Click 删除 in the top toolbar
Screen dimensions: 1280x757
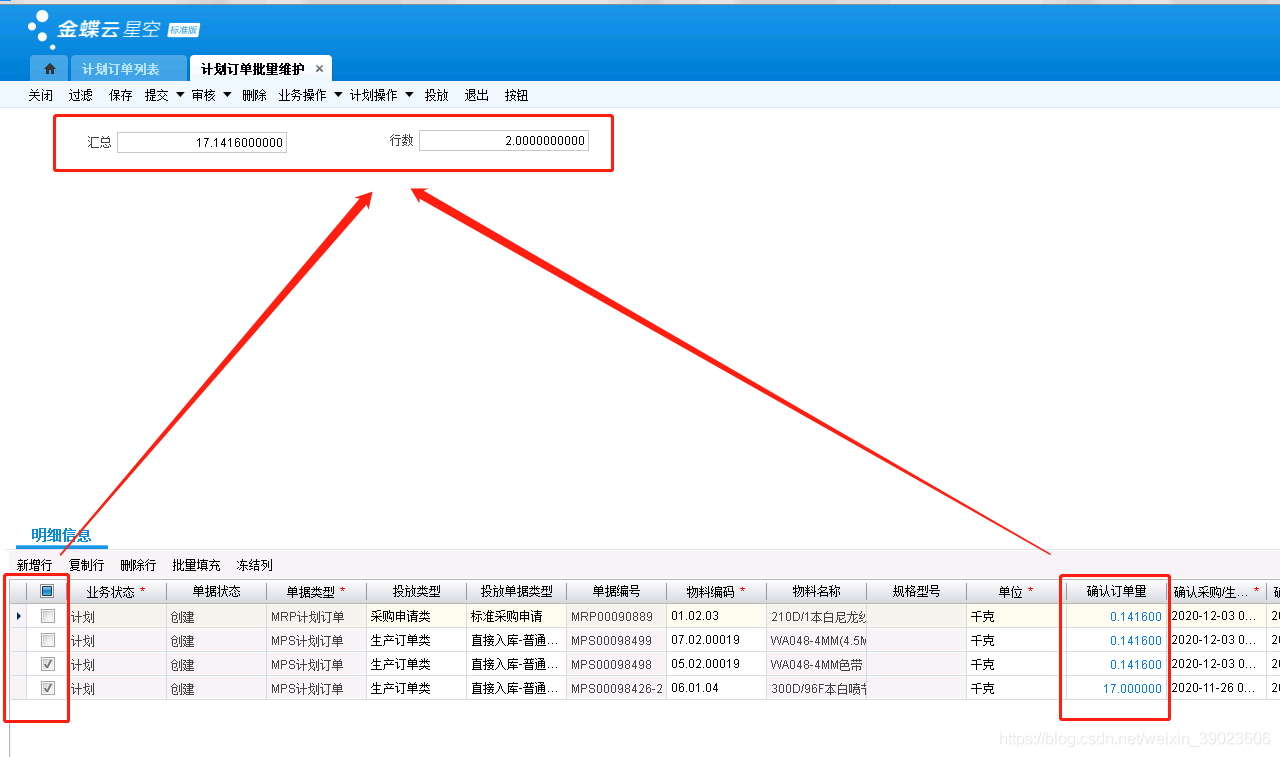[x=254, y=95]
